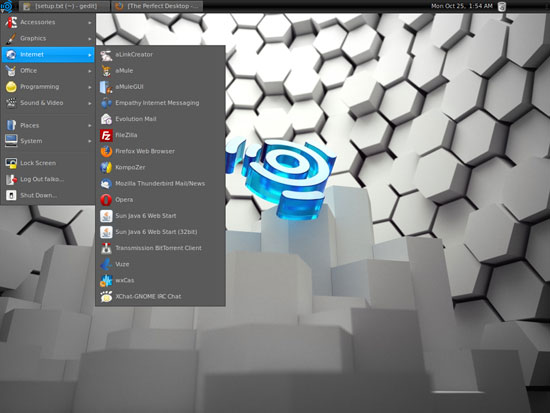
Task: Choose Lock Screen from the menu
Action: pyautogui.click(x=48, y=163)
